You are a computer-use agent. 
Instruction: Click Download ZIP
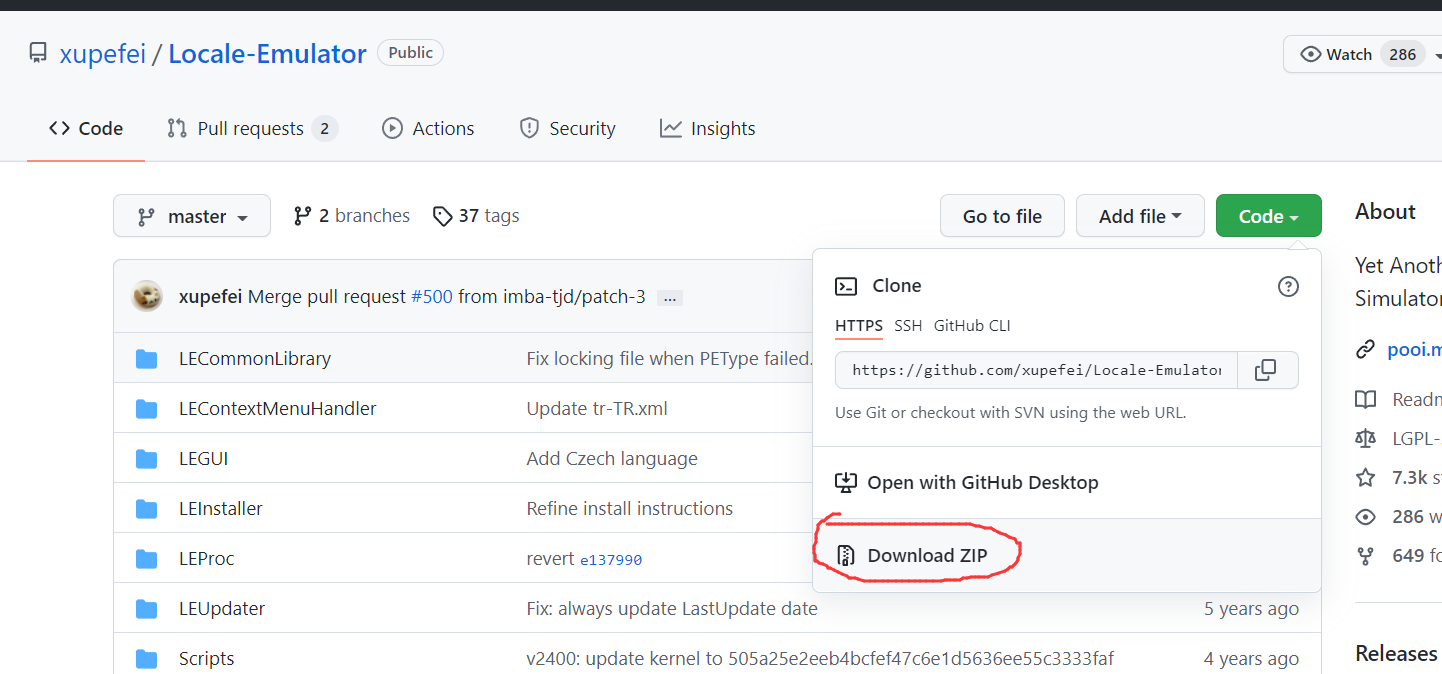coord(928,555)
